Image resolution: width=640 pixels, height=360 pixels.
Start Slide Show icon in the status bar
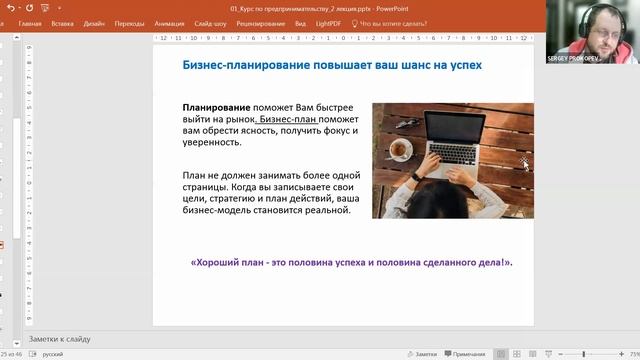(x=549, y=354)
